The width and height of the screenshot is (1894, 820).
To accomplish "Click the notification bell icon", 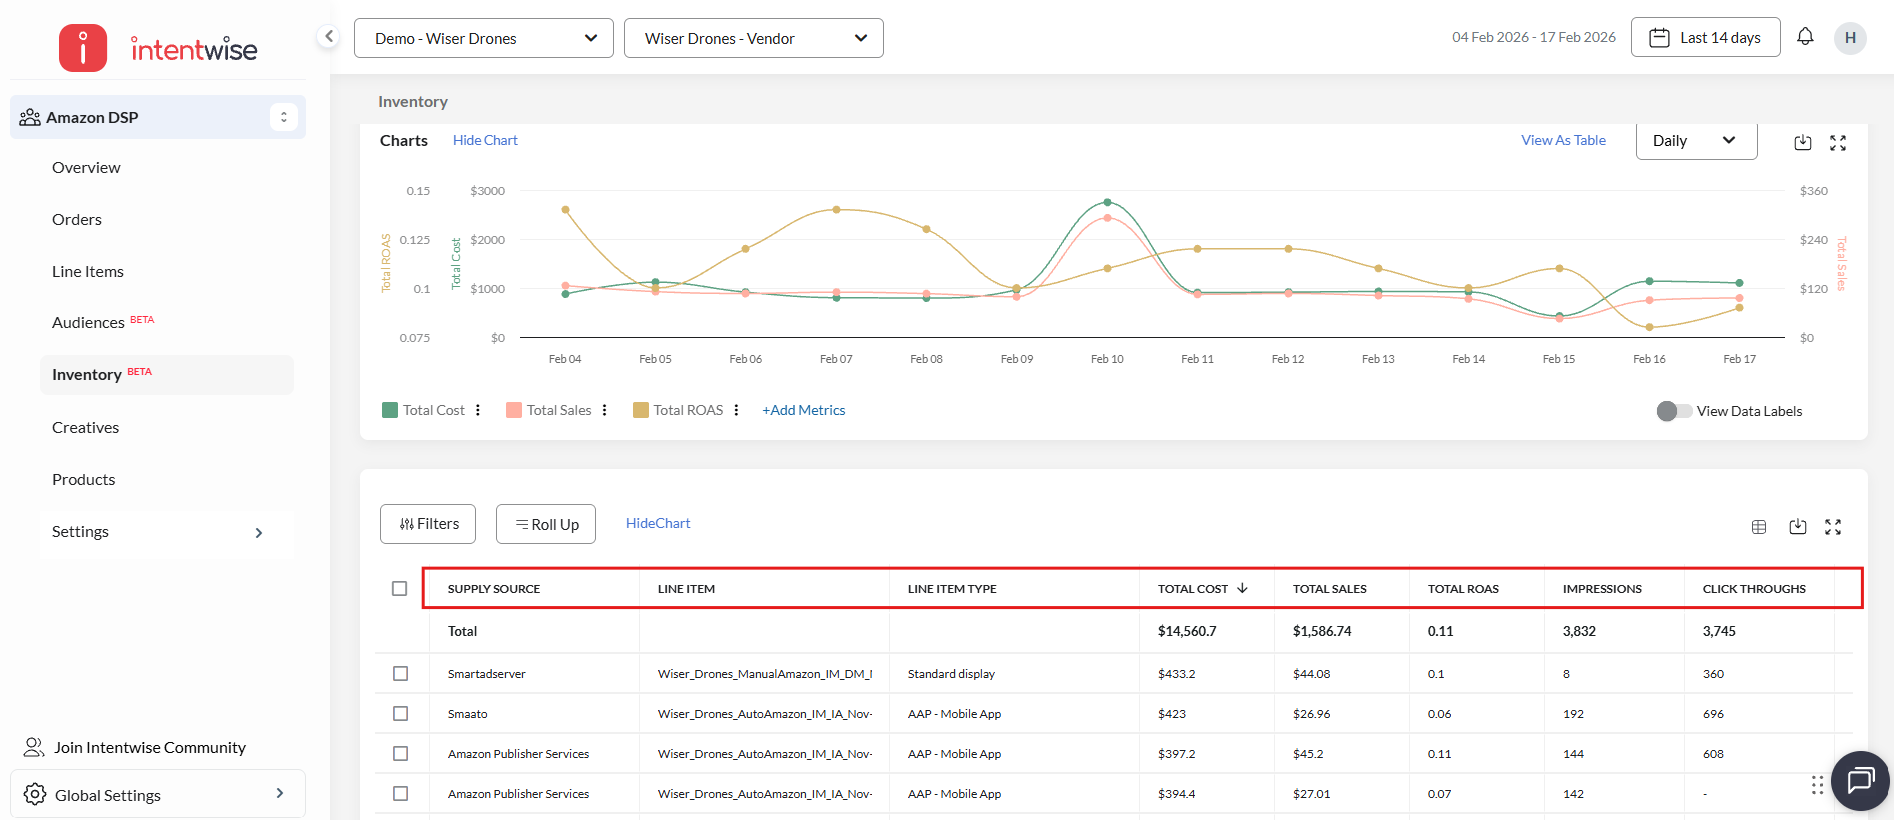I will click(x=1805, y=37).
